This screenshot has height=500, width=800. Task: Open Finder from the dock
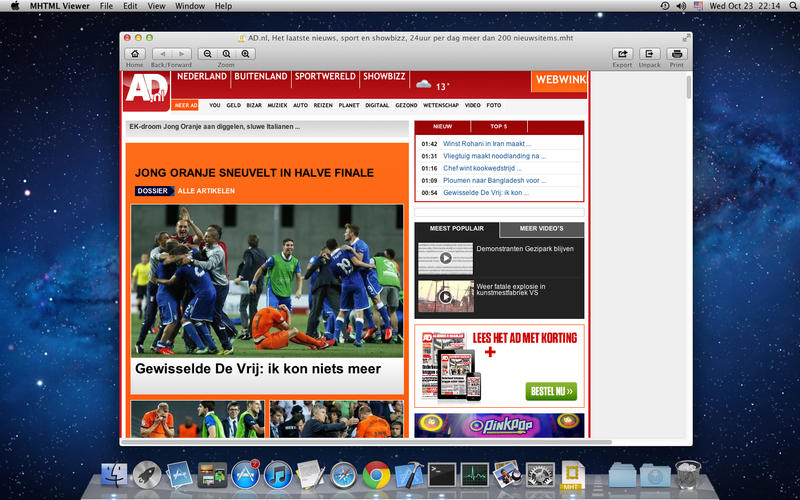pyautogui.click(x=114, y=475)
